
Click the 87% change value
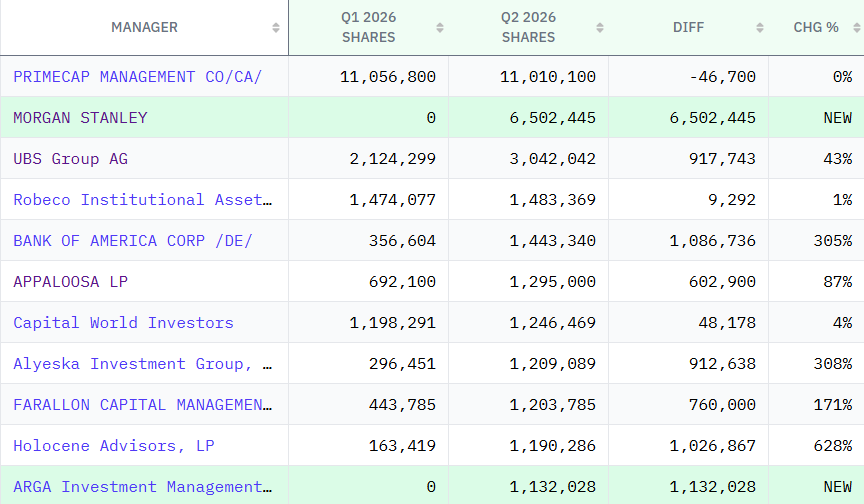click(838, 281)
